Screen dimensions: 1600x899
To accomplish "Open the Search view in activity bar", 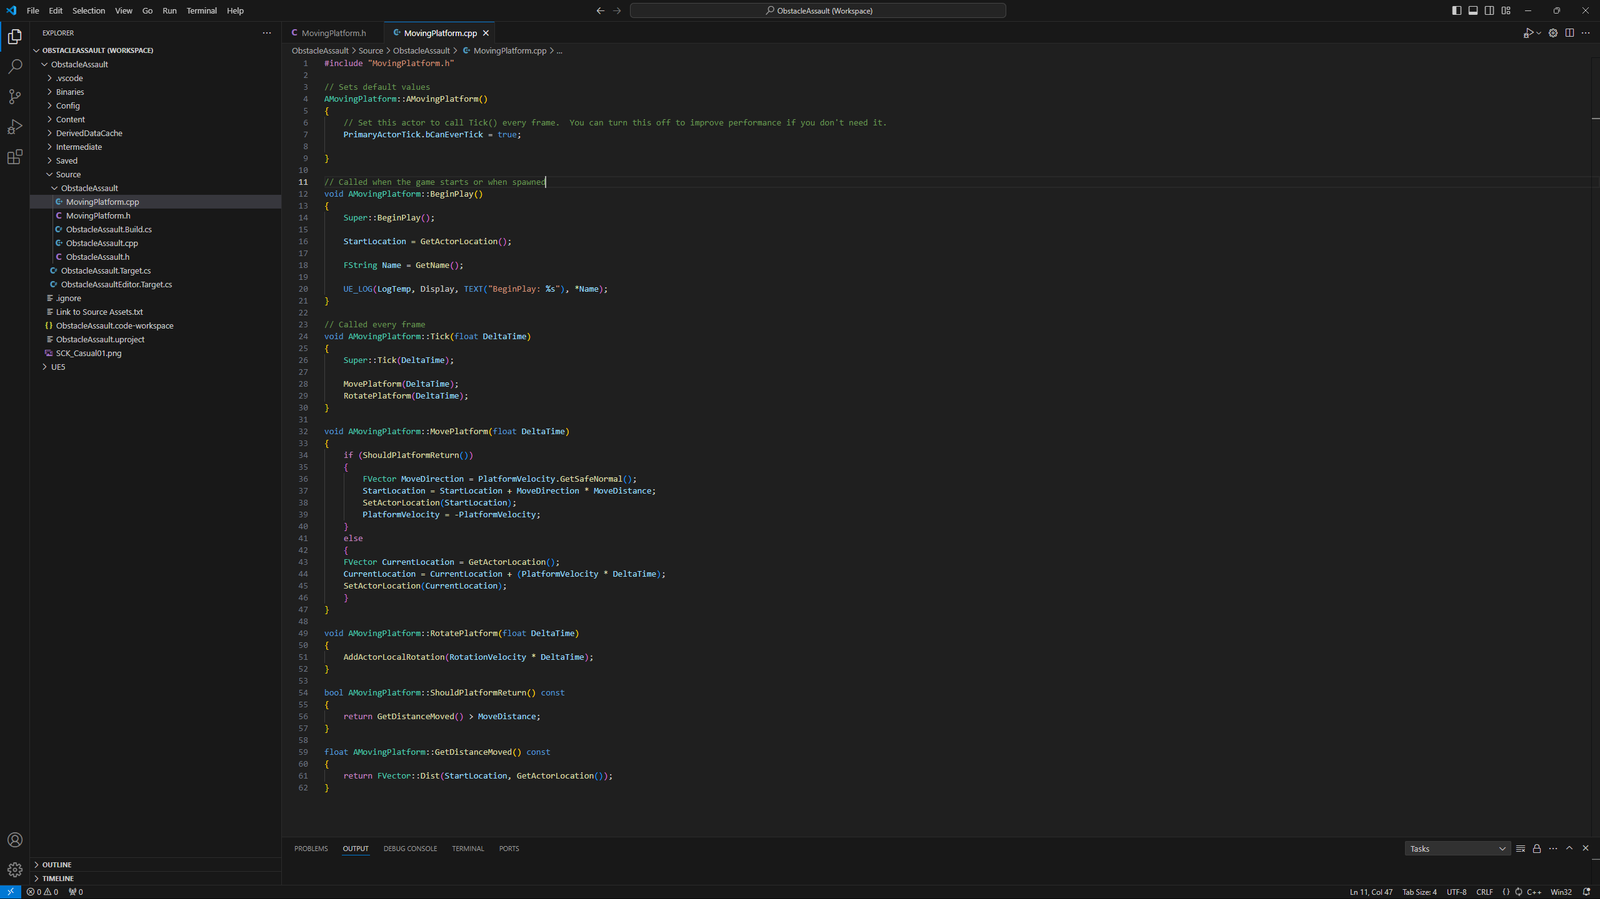I will click(15, 67).
